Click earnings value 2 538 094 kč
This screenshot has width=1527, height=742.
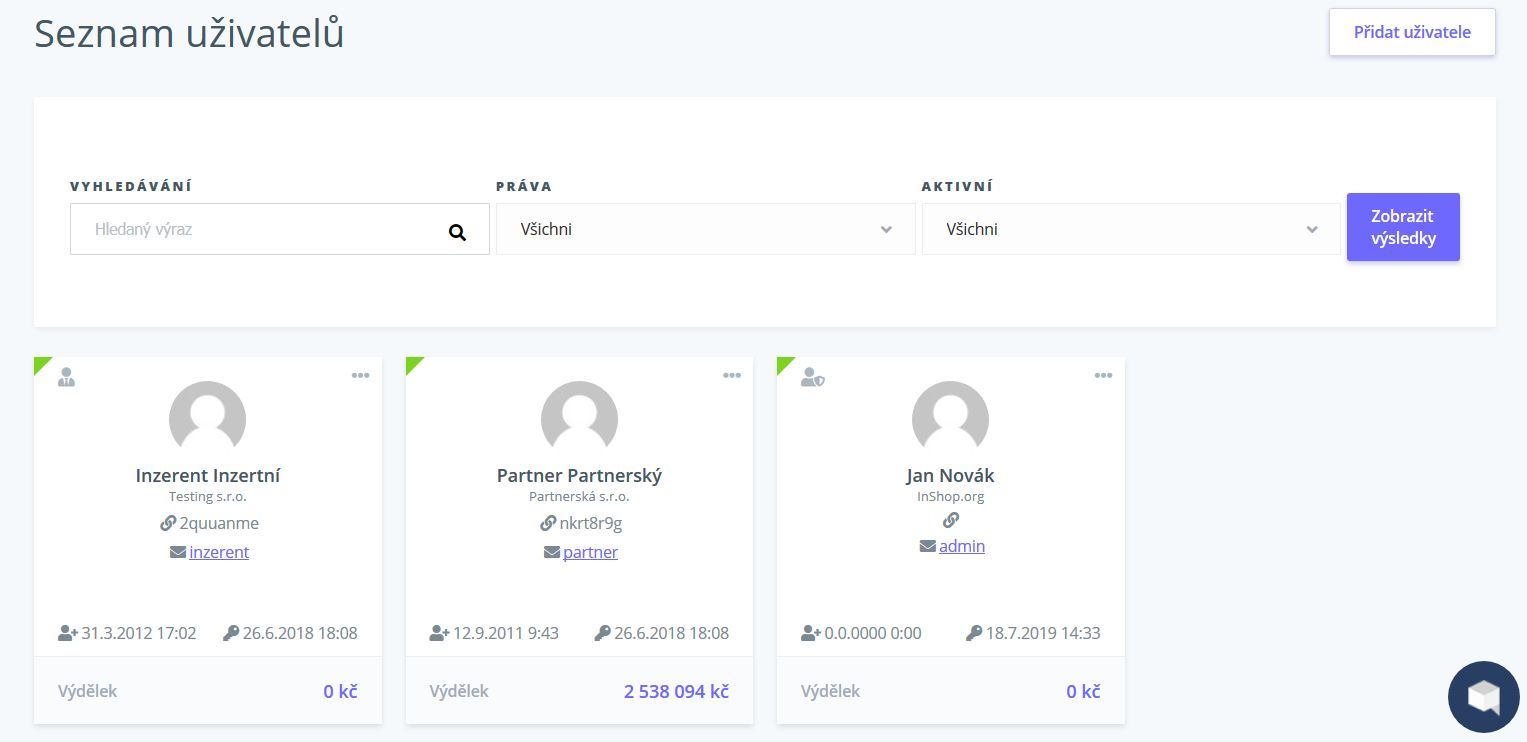pos(676,691)
